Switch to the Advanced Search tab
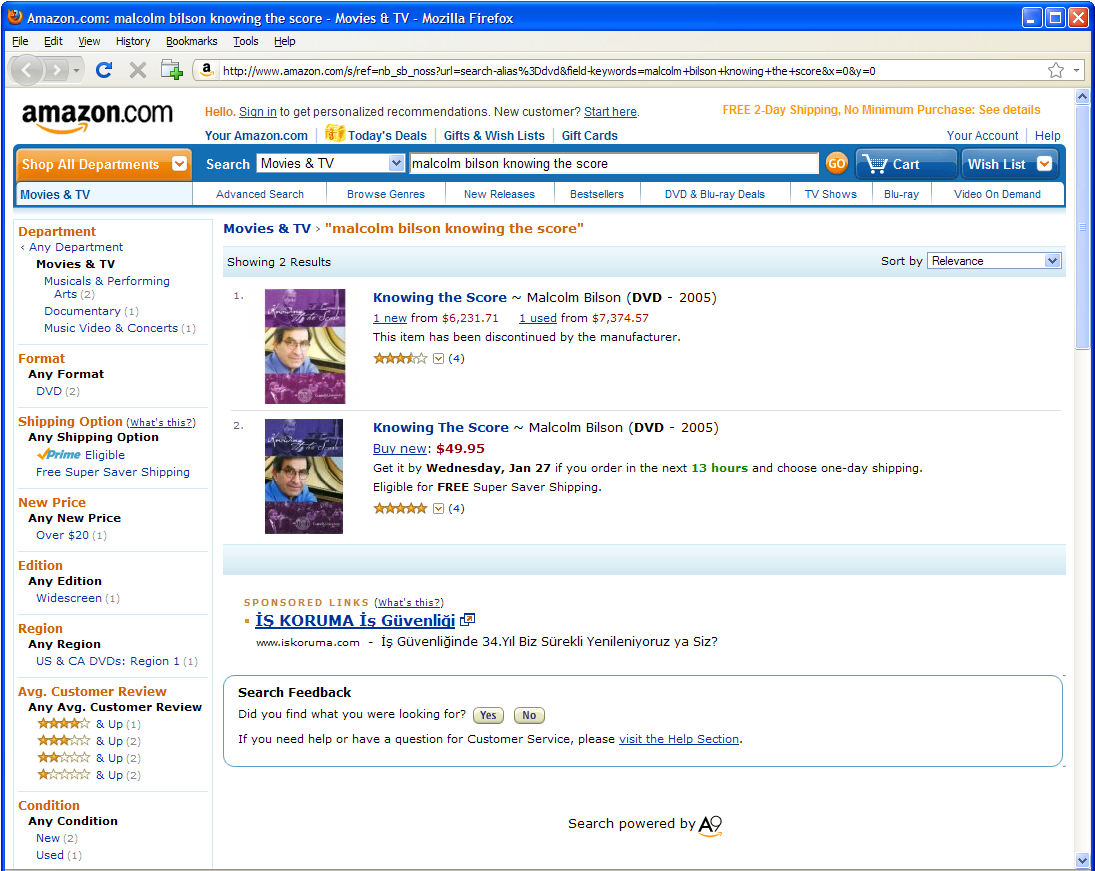 [x=260, y=194]
